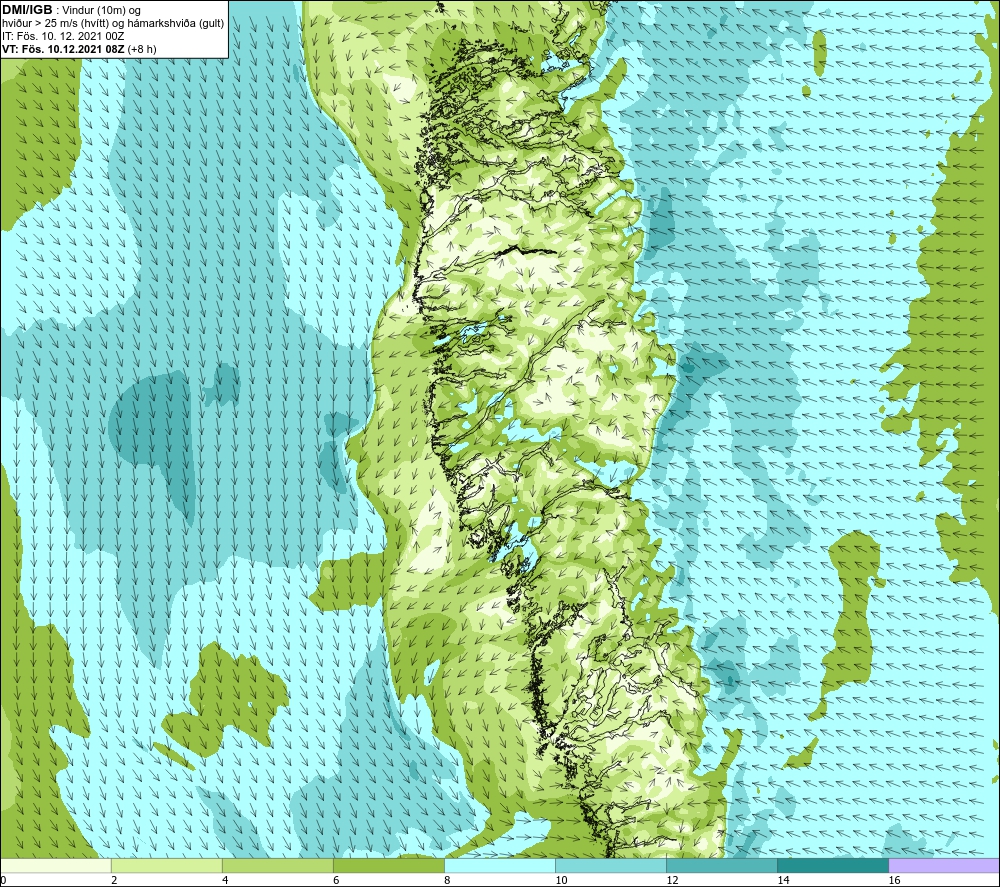The image size is (1000, 887).
Task: Pick the light cyan 8–10 m/s swatch
Action: [499, 866]
